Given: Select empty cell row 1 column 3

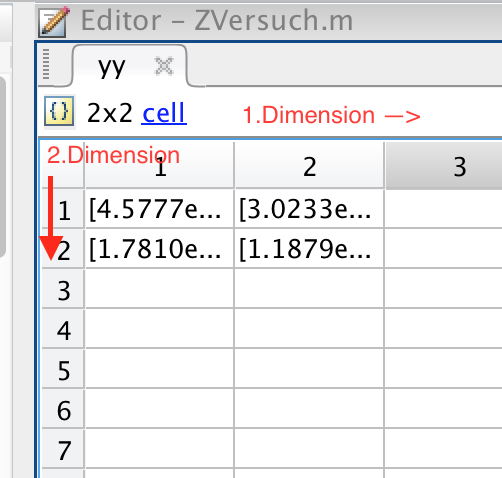Looking at the screenshot, I should (444, 209).
